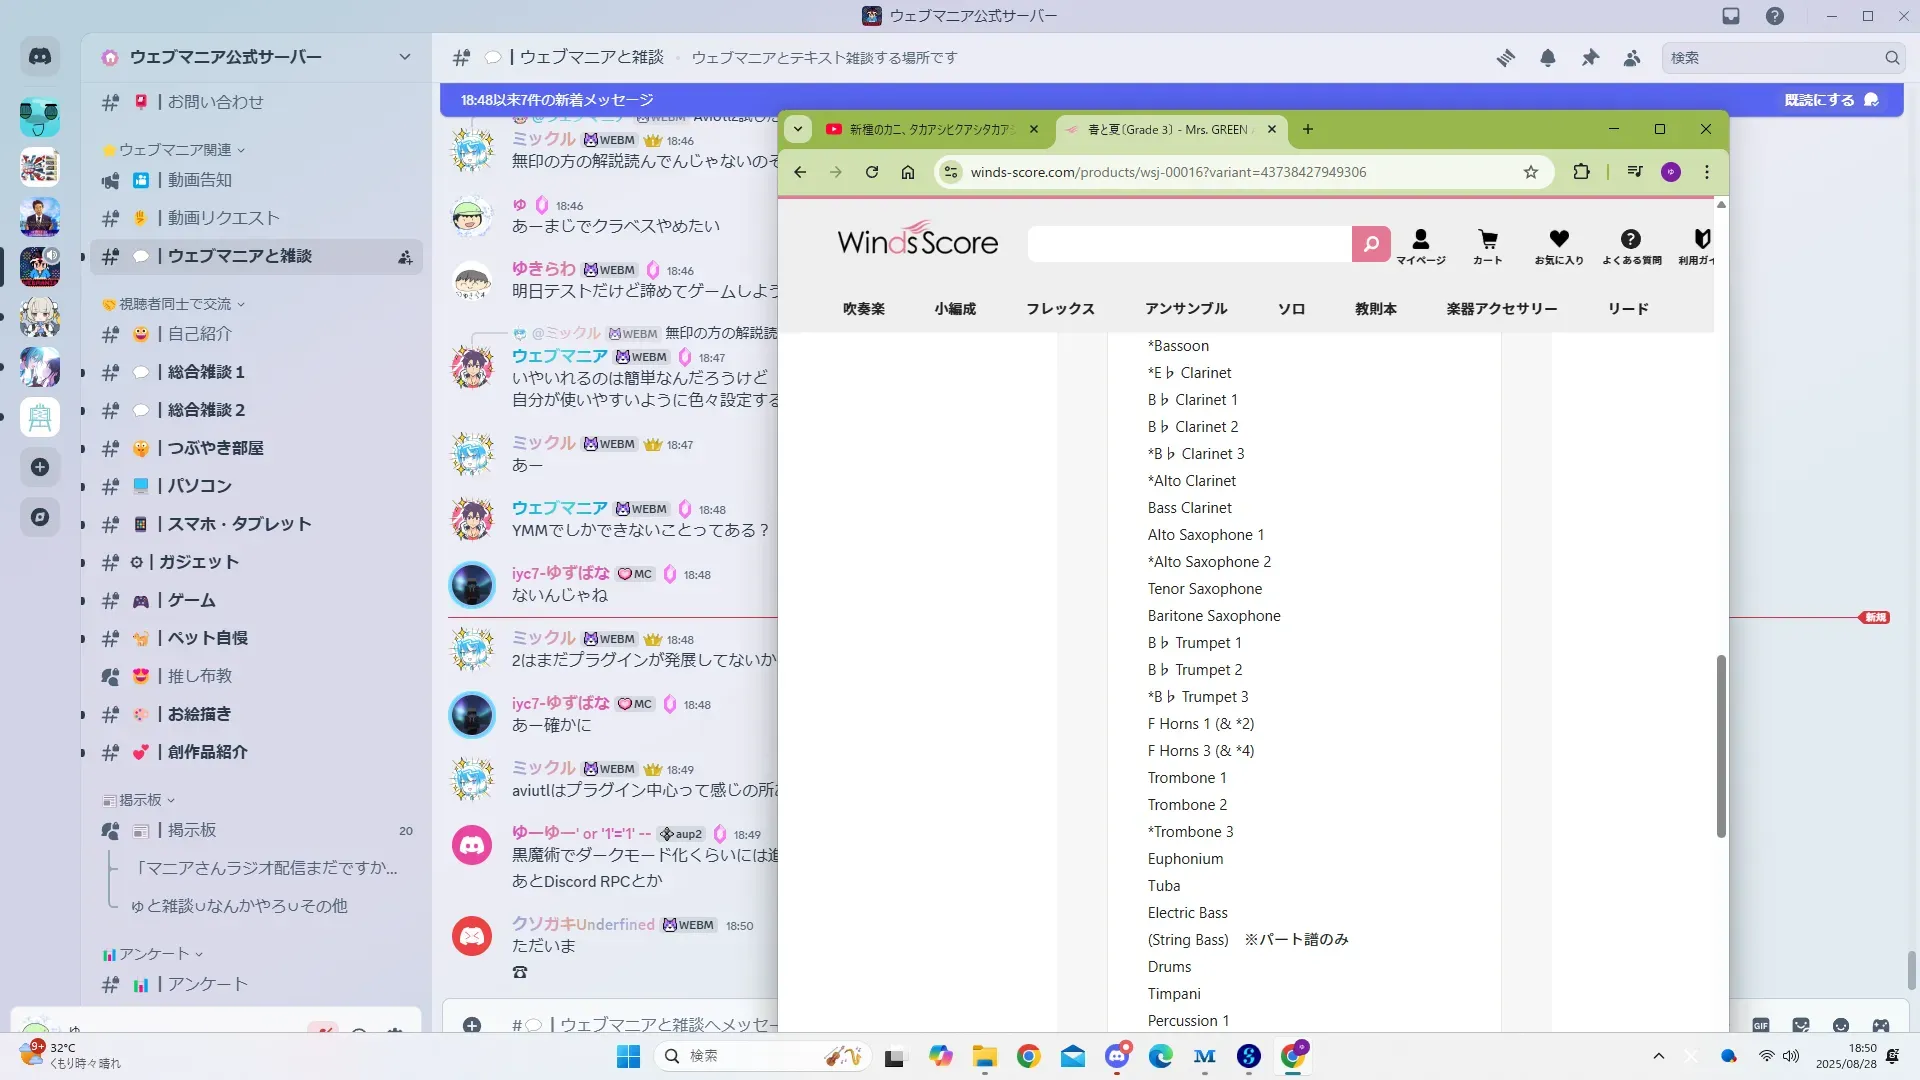Open the 総合雑談1 channel

(x=205, y=372)
